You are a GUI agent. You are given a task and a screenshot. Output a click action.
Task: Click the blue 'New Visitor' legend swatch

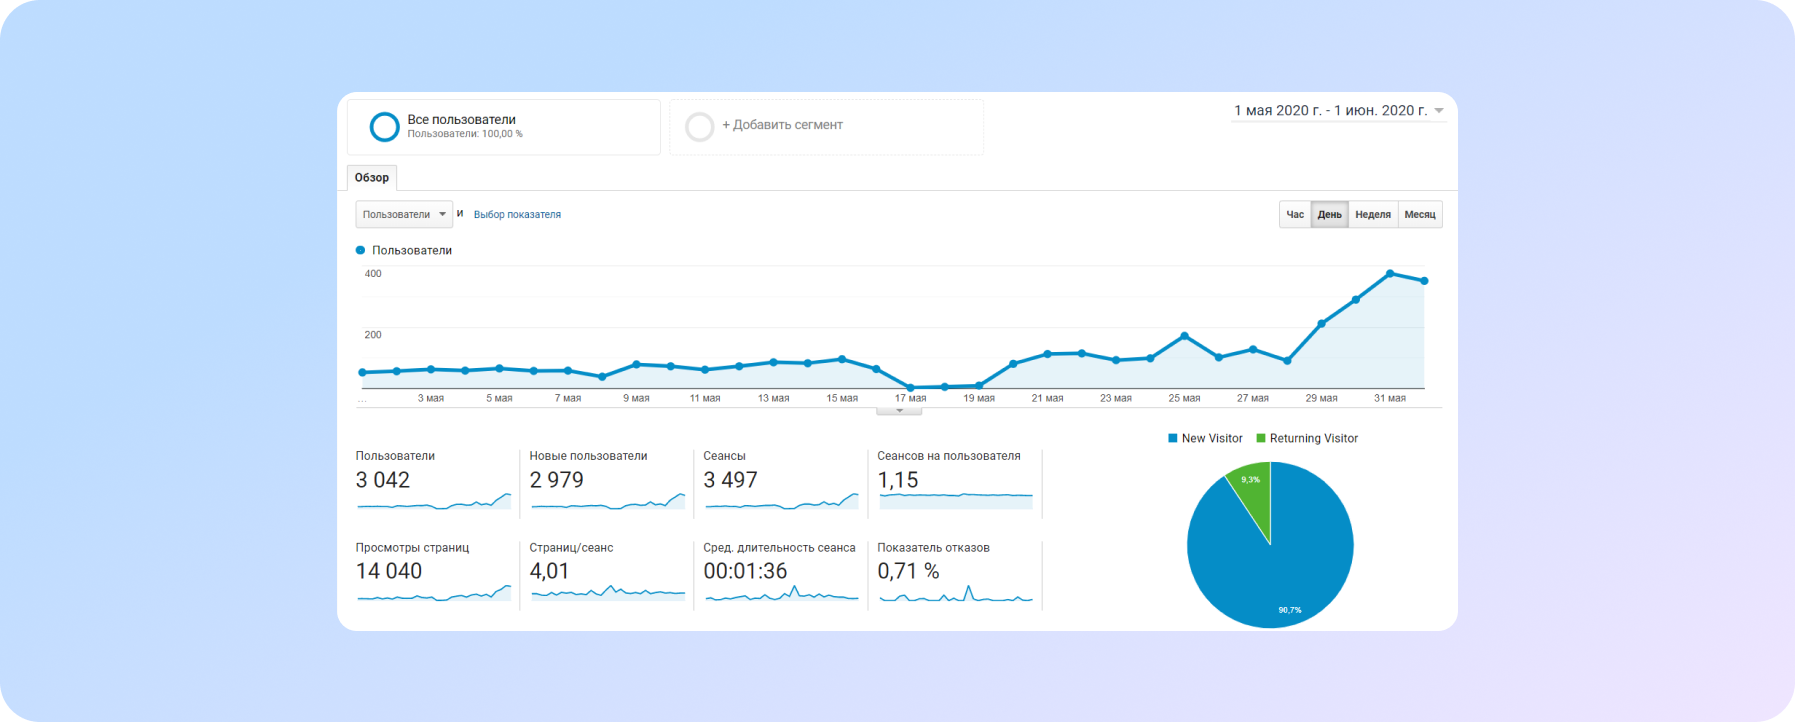1173,438
